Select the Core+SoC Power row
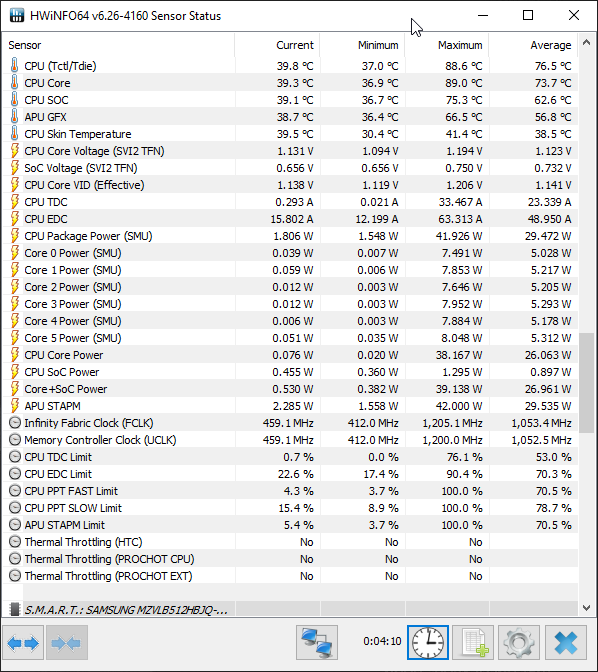This screenshot has width=598, height=672. pyautogui.click(x=290, y=389)
